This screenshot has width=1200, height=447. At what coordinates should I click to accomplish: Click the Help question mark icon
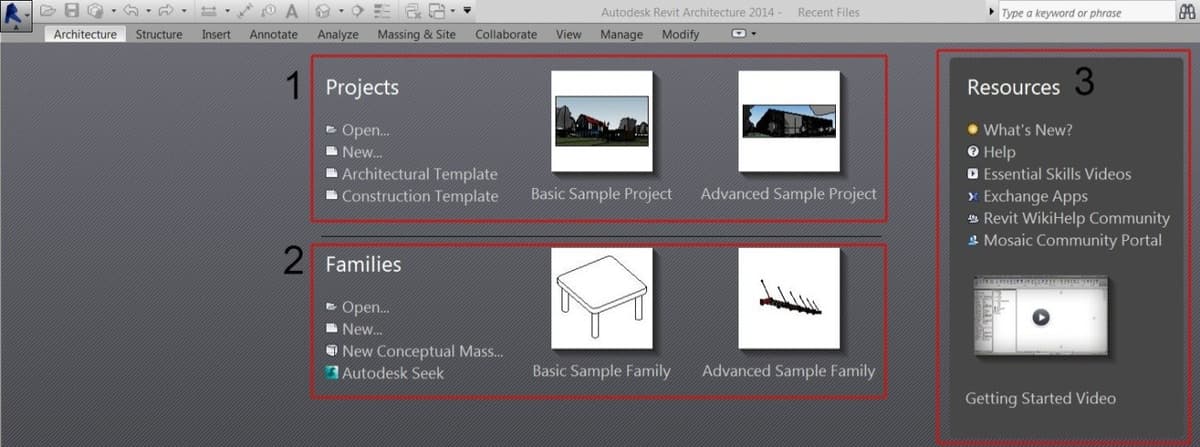tap(972, 152)
